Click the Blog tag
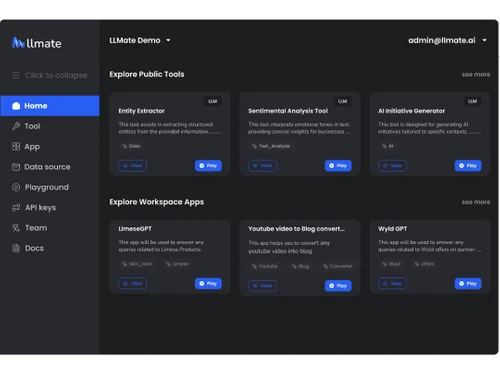Image resolution: width=500 pixels, height=375 pixels. pos(301,266)
